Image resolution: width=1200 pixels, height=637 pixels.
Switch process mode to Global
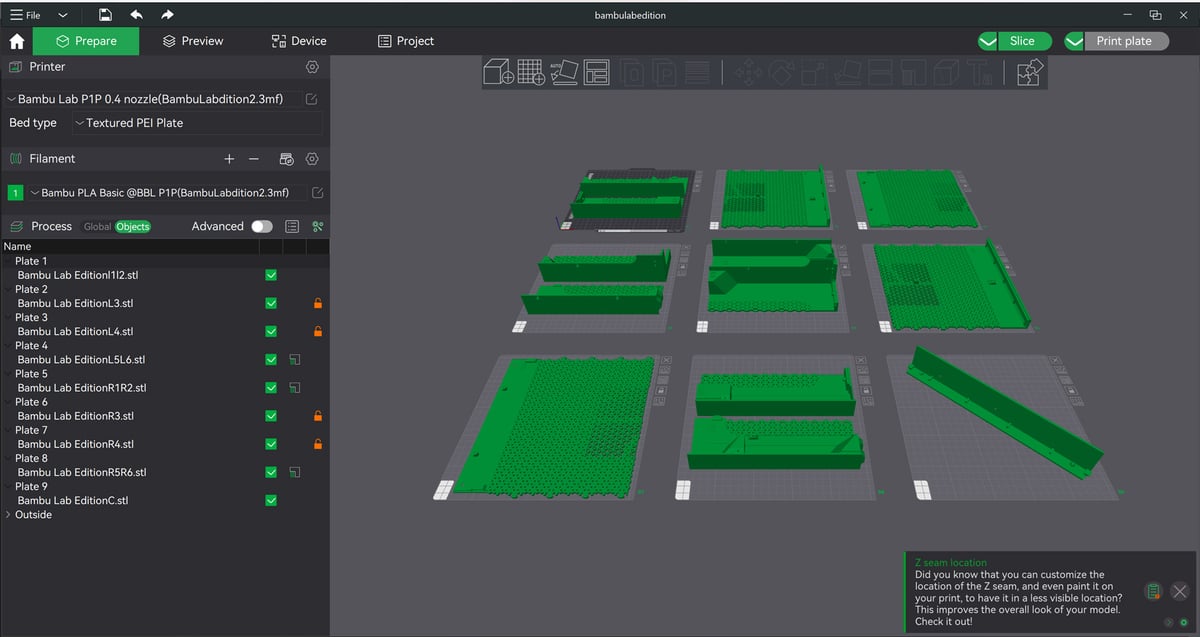[x=97, y=227]
